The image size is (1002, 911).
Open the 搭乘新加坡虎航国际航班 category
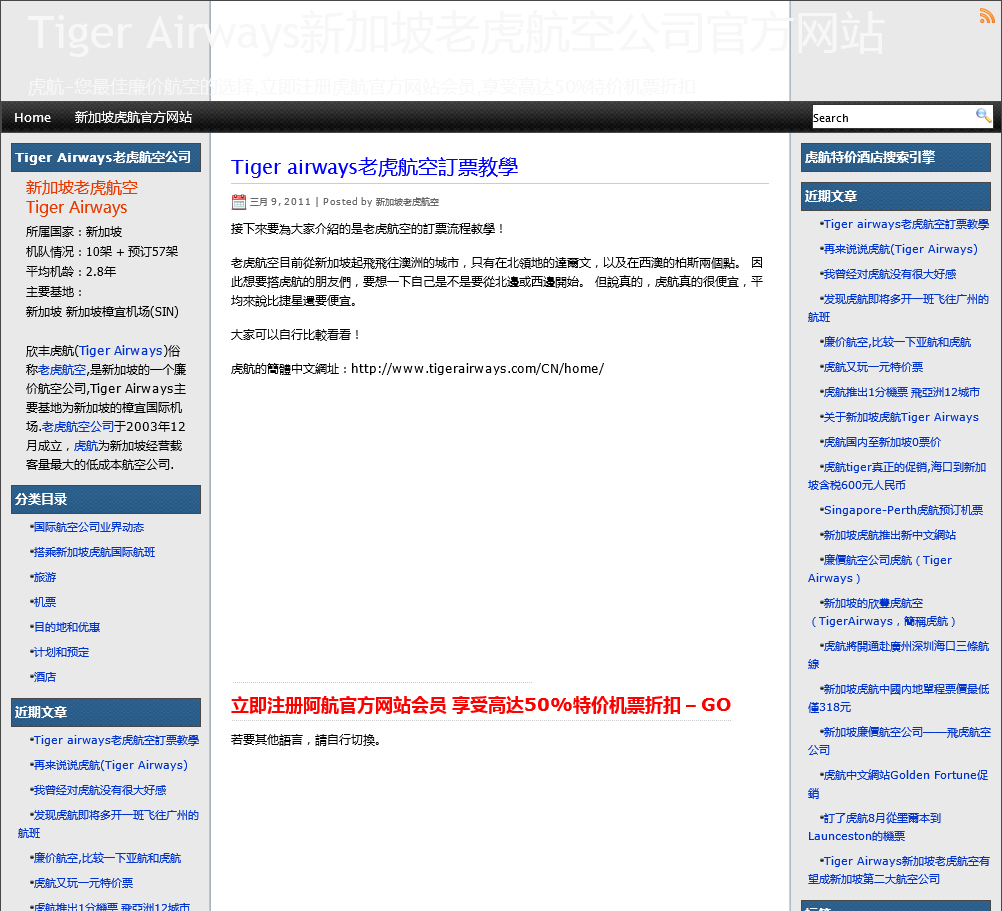click(95, 552)
